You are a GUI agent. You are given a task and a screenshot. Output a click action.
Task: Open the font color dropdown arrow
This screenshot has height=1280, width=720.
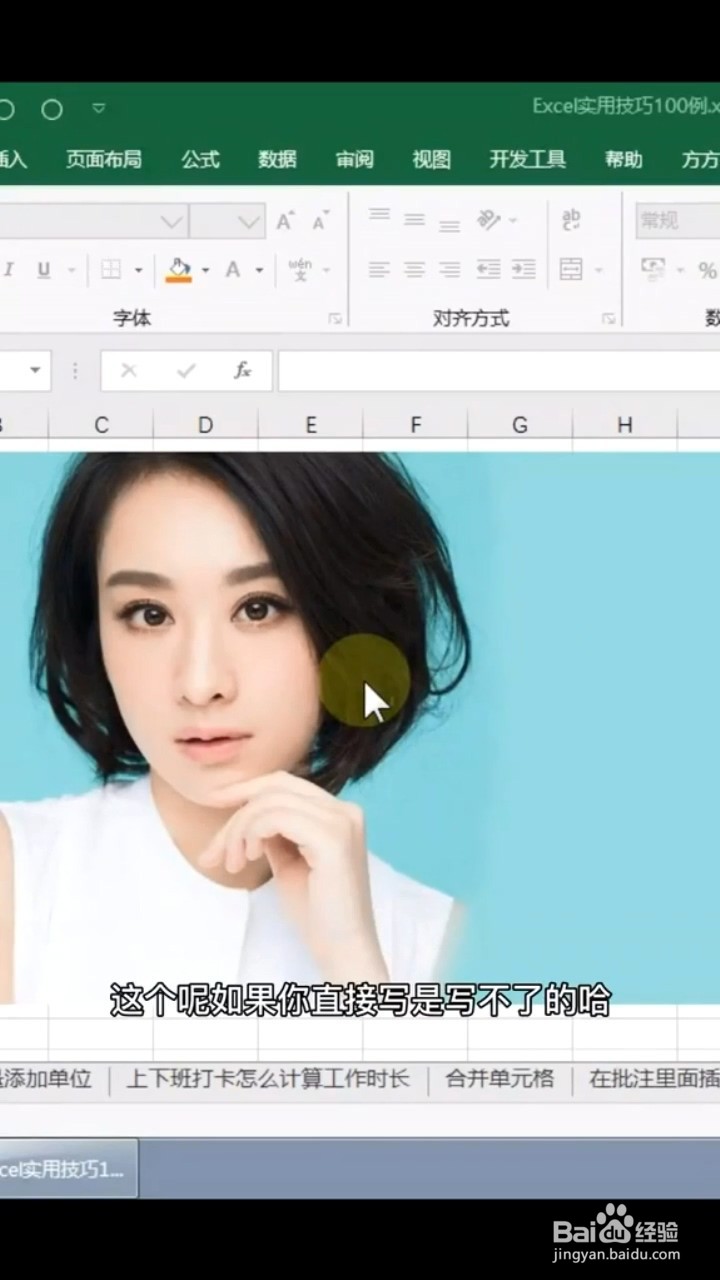259,270
